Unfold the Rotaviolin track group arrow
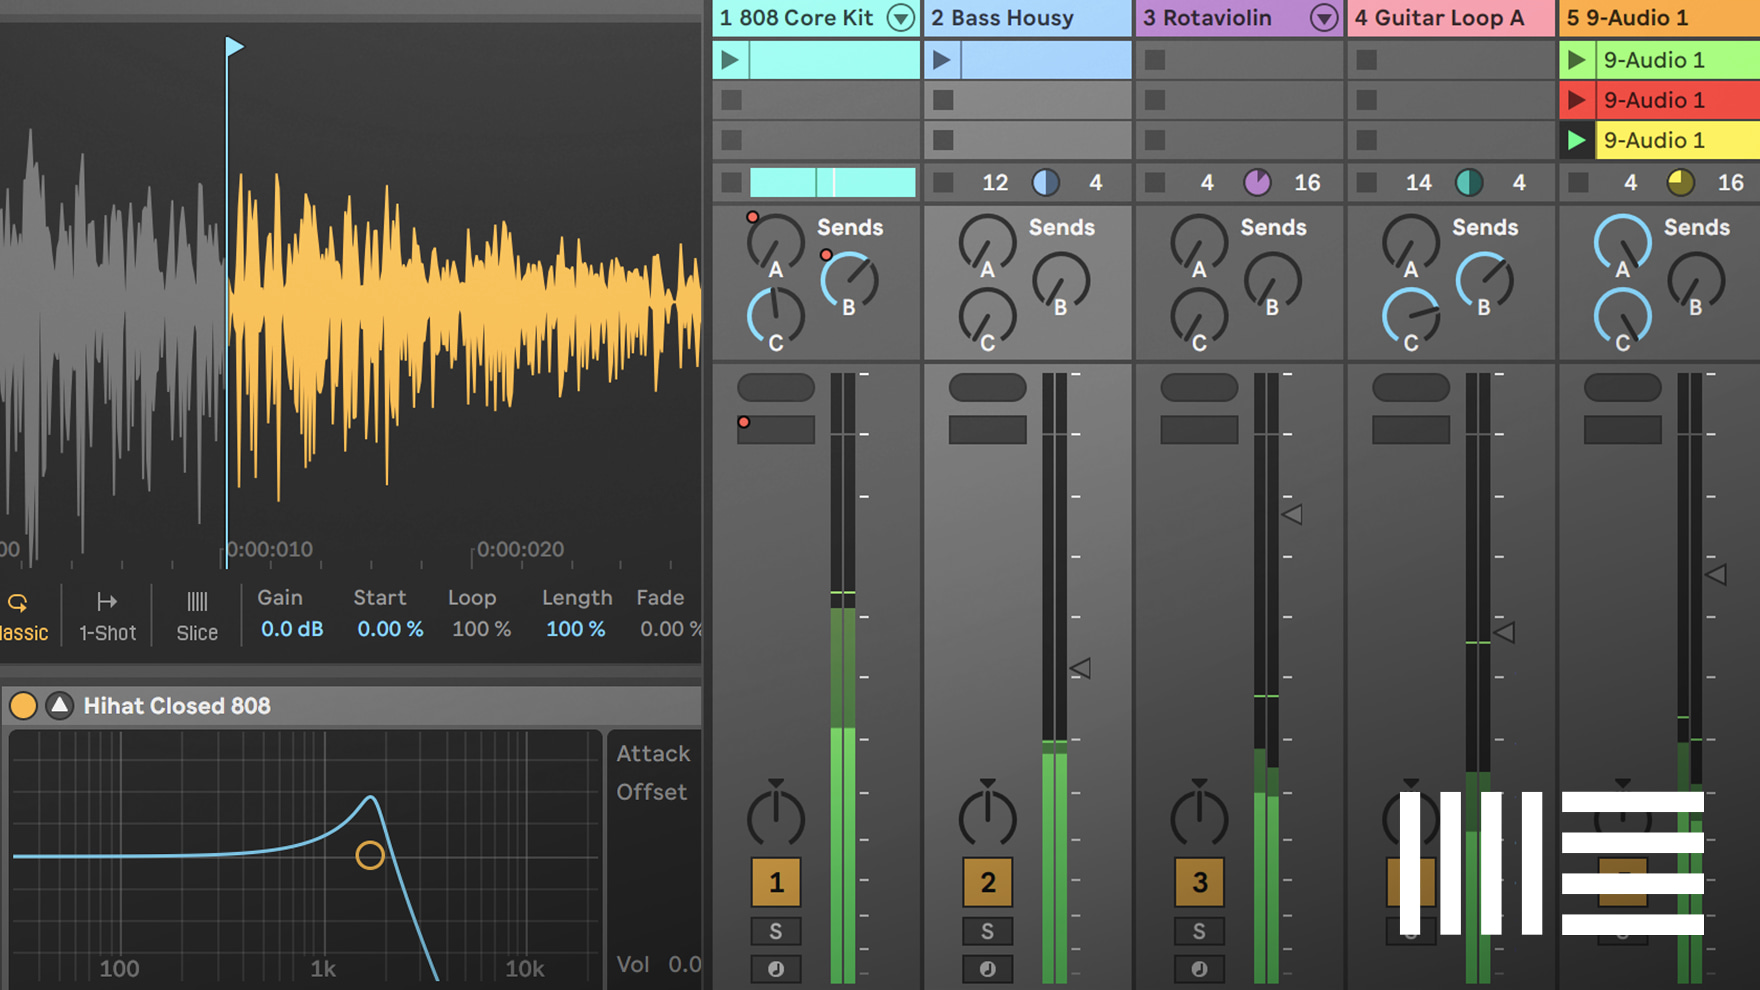 [1323, 18]
